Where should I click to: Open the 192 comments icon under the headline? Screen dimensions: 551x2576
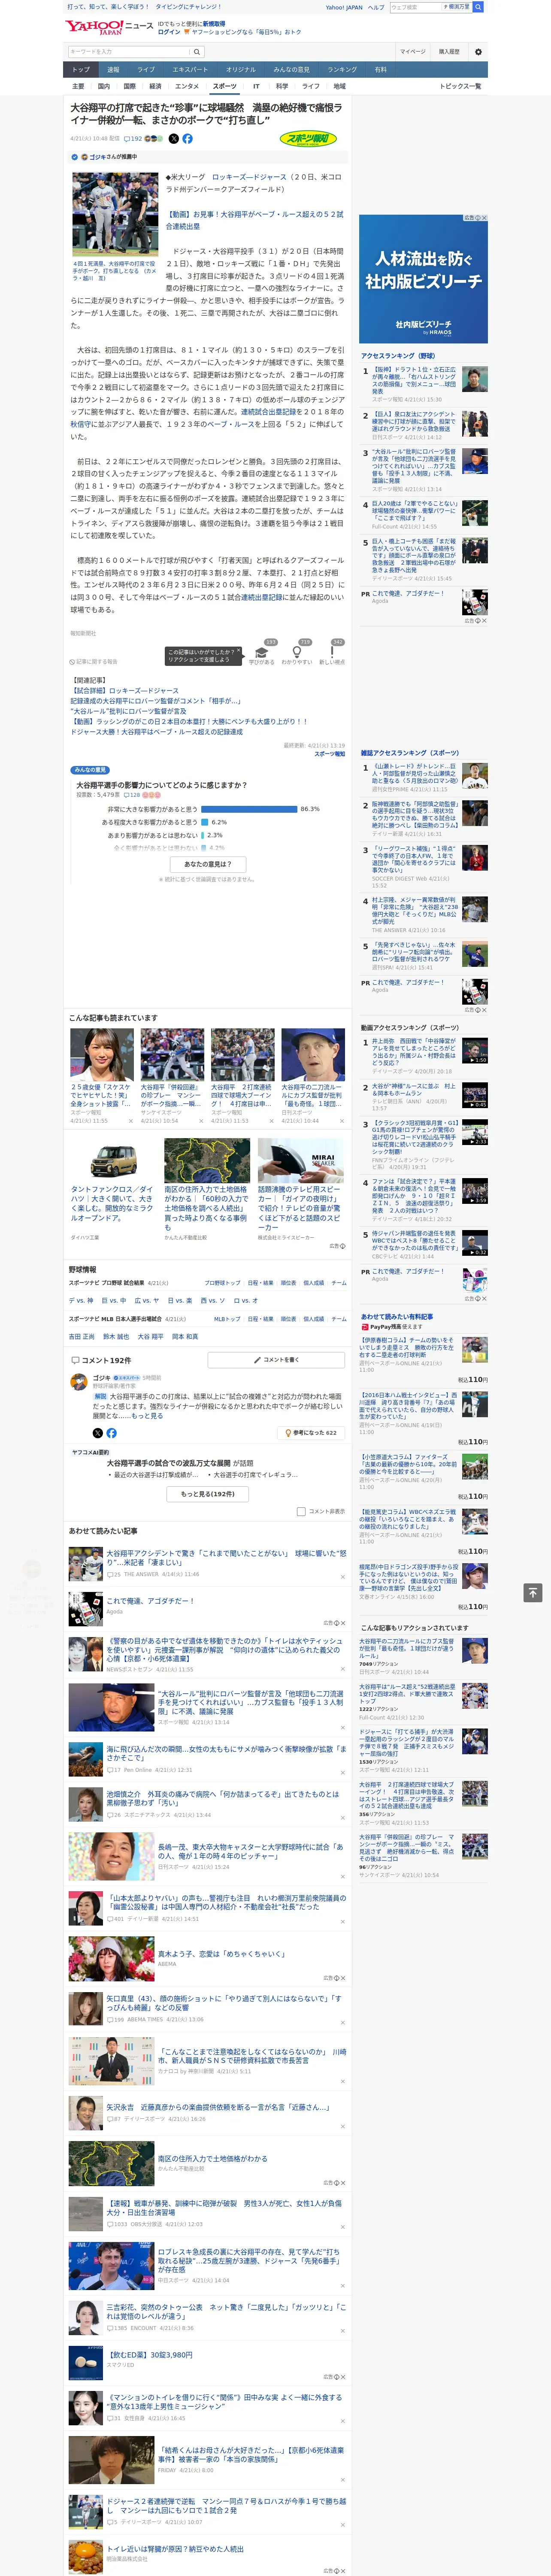(x=133, y=139)
